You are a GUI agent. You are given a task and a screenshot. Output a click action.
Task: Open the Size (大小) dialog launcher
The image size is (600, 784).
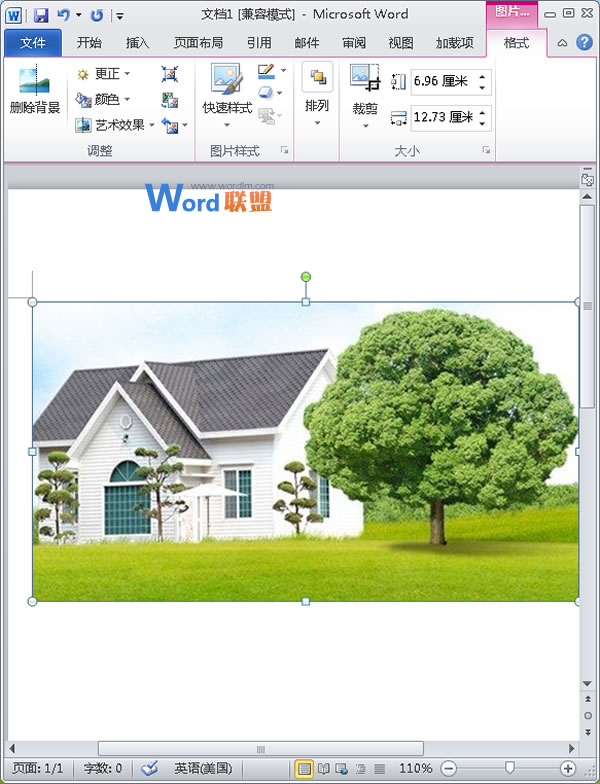pyautogui.click(x=486, y=150)
